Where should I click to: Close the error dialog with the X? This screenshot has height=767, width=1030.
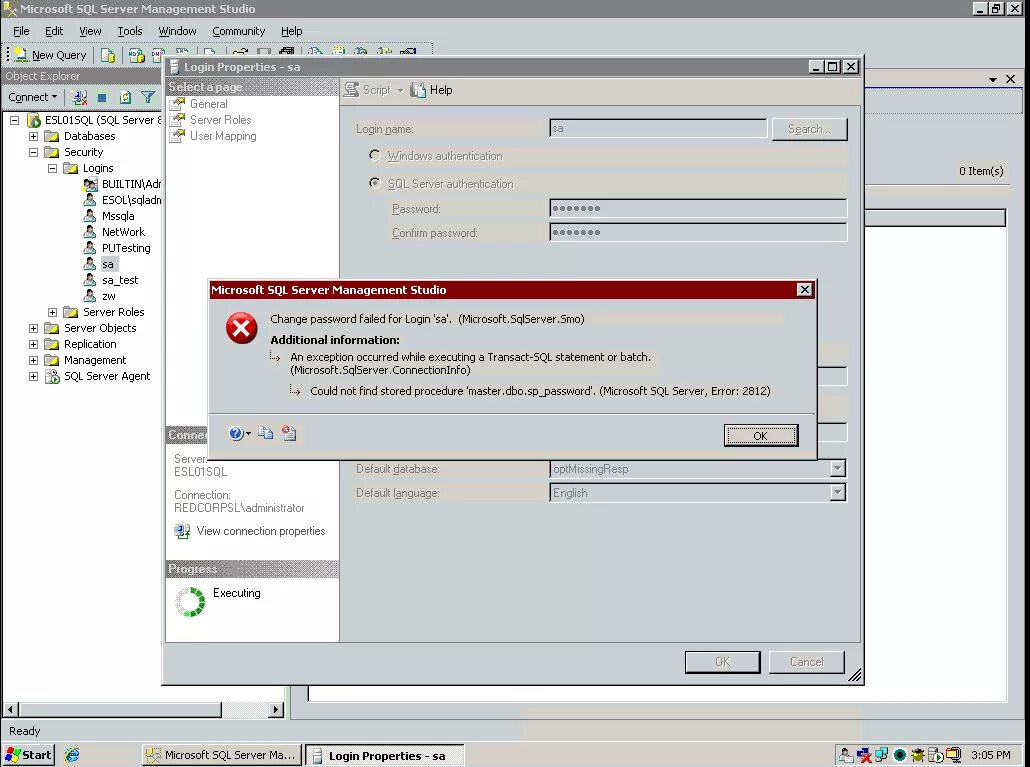[804, 290]
